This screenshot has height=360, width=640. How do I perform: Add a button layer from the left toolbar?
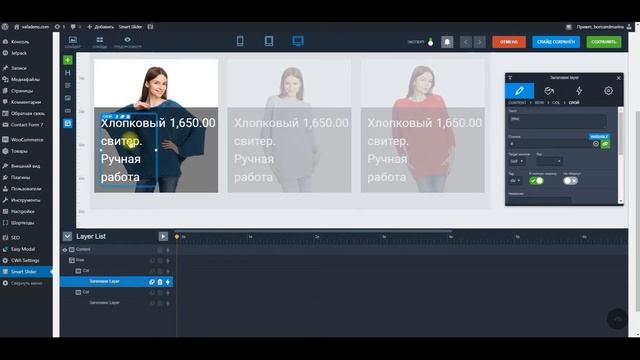[x=68, y=111]
